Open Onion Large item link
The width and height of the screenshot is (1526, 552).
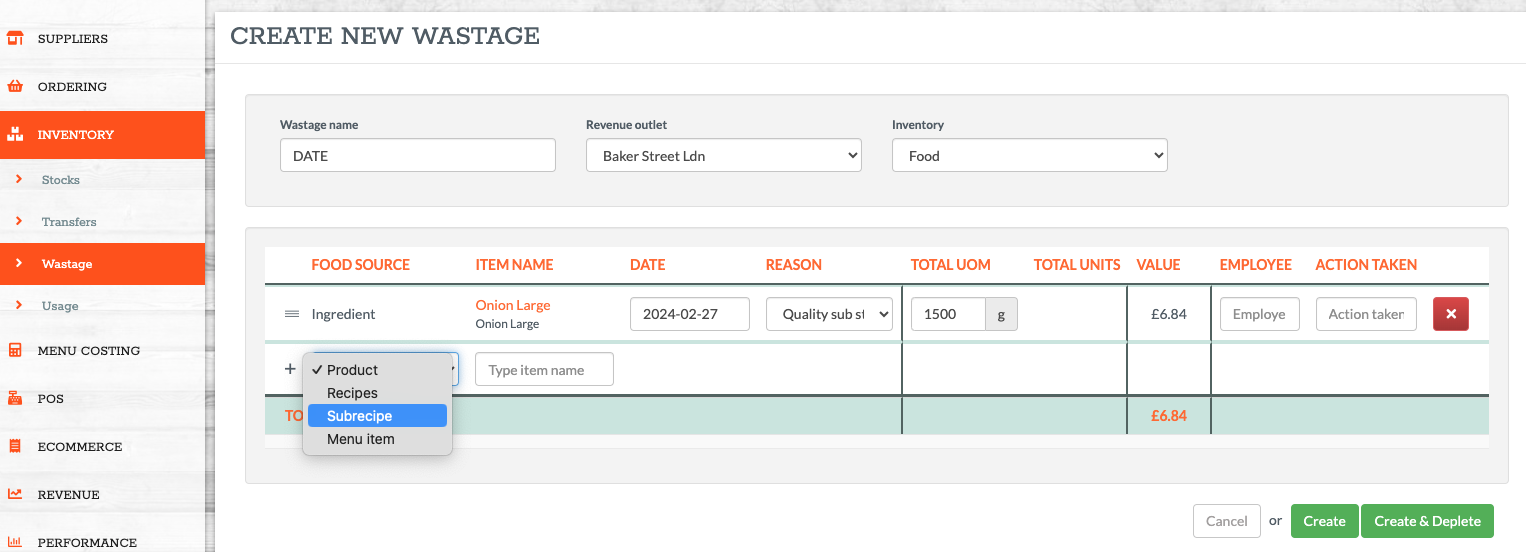click(512, 305)
